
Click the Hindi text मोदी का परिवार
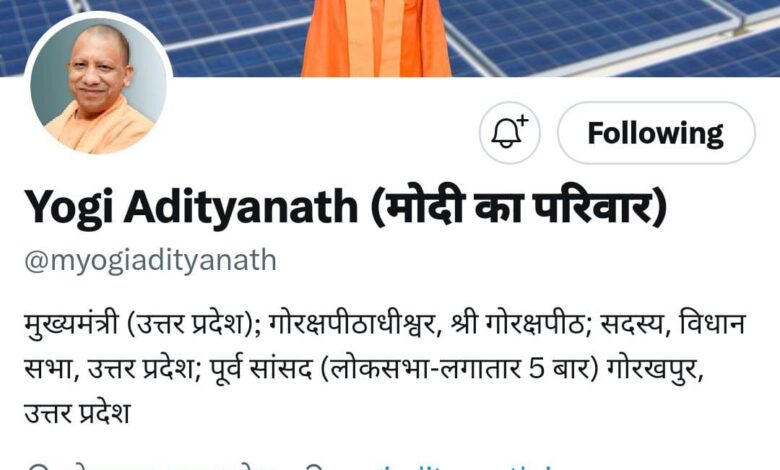click(518, 206)
